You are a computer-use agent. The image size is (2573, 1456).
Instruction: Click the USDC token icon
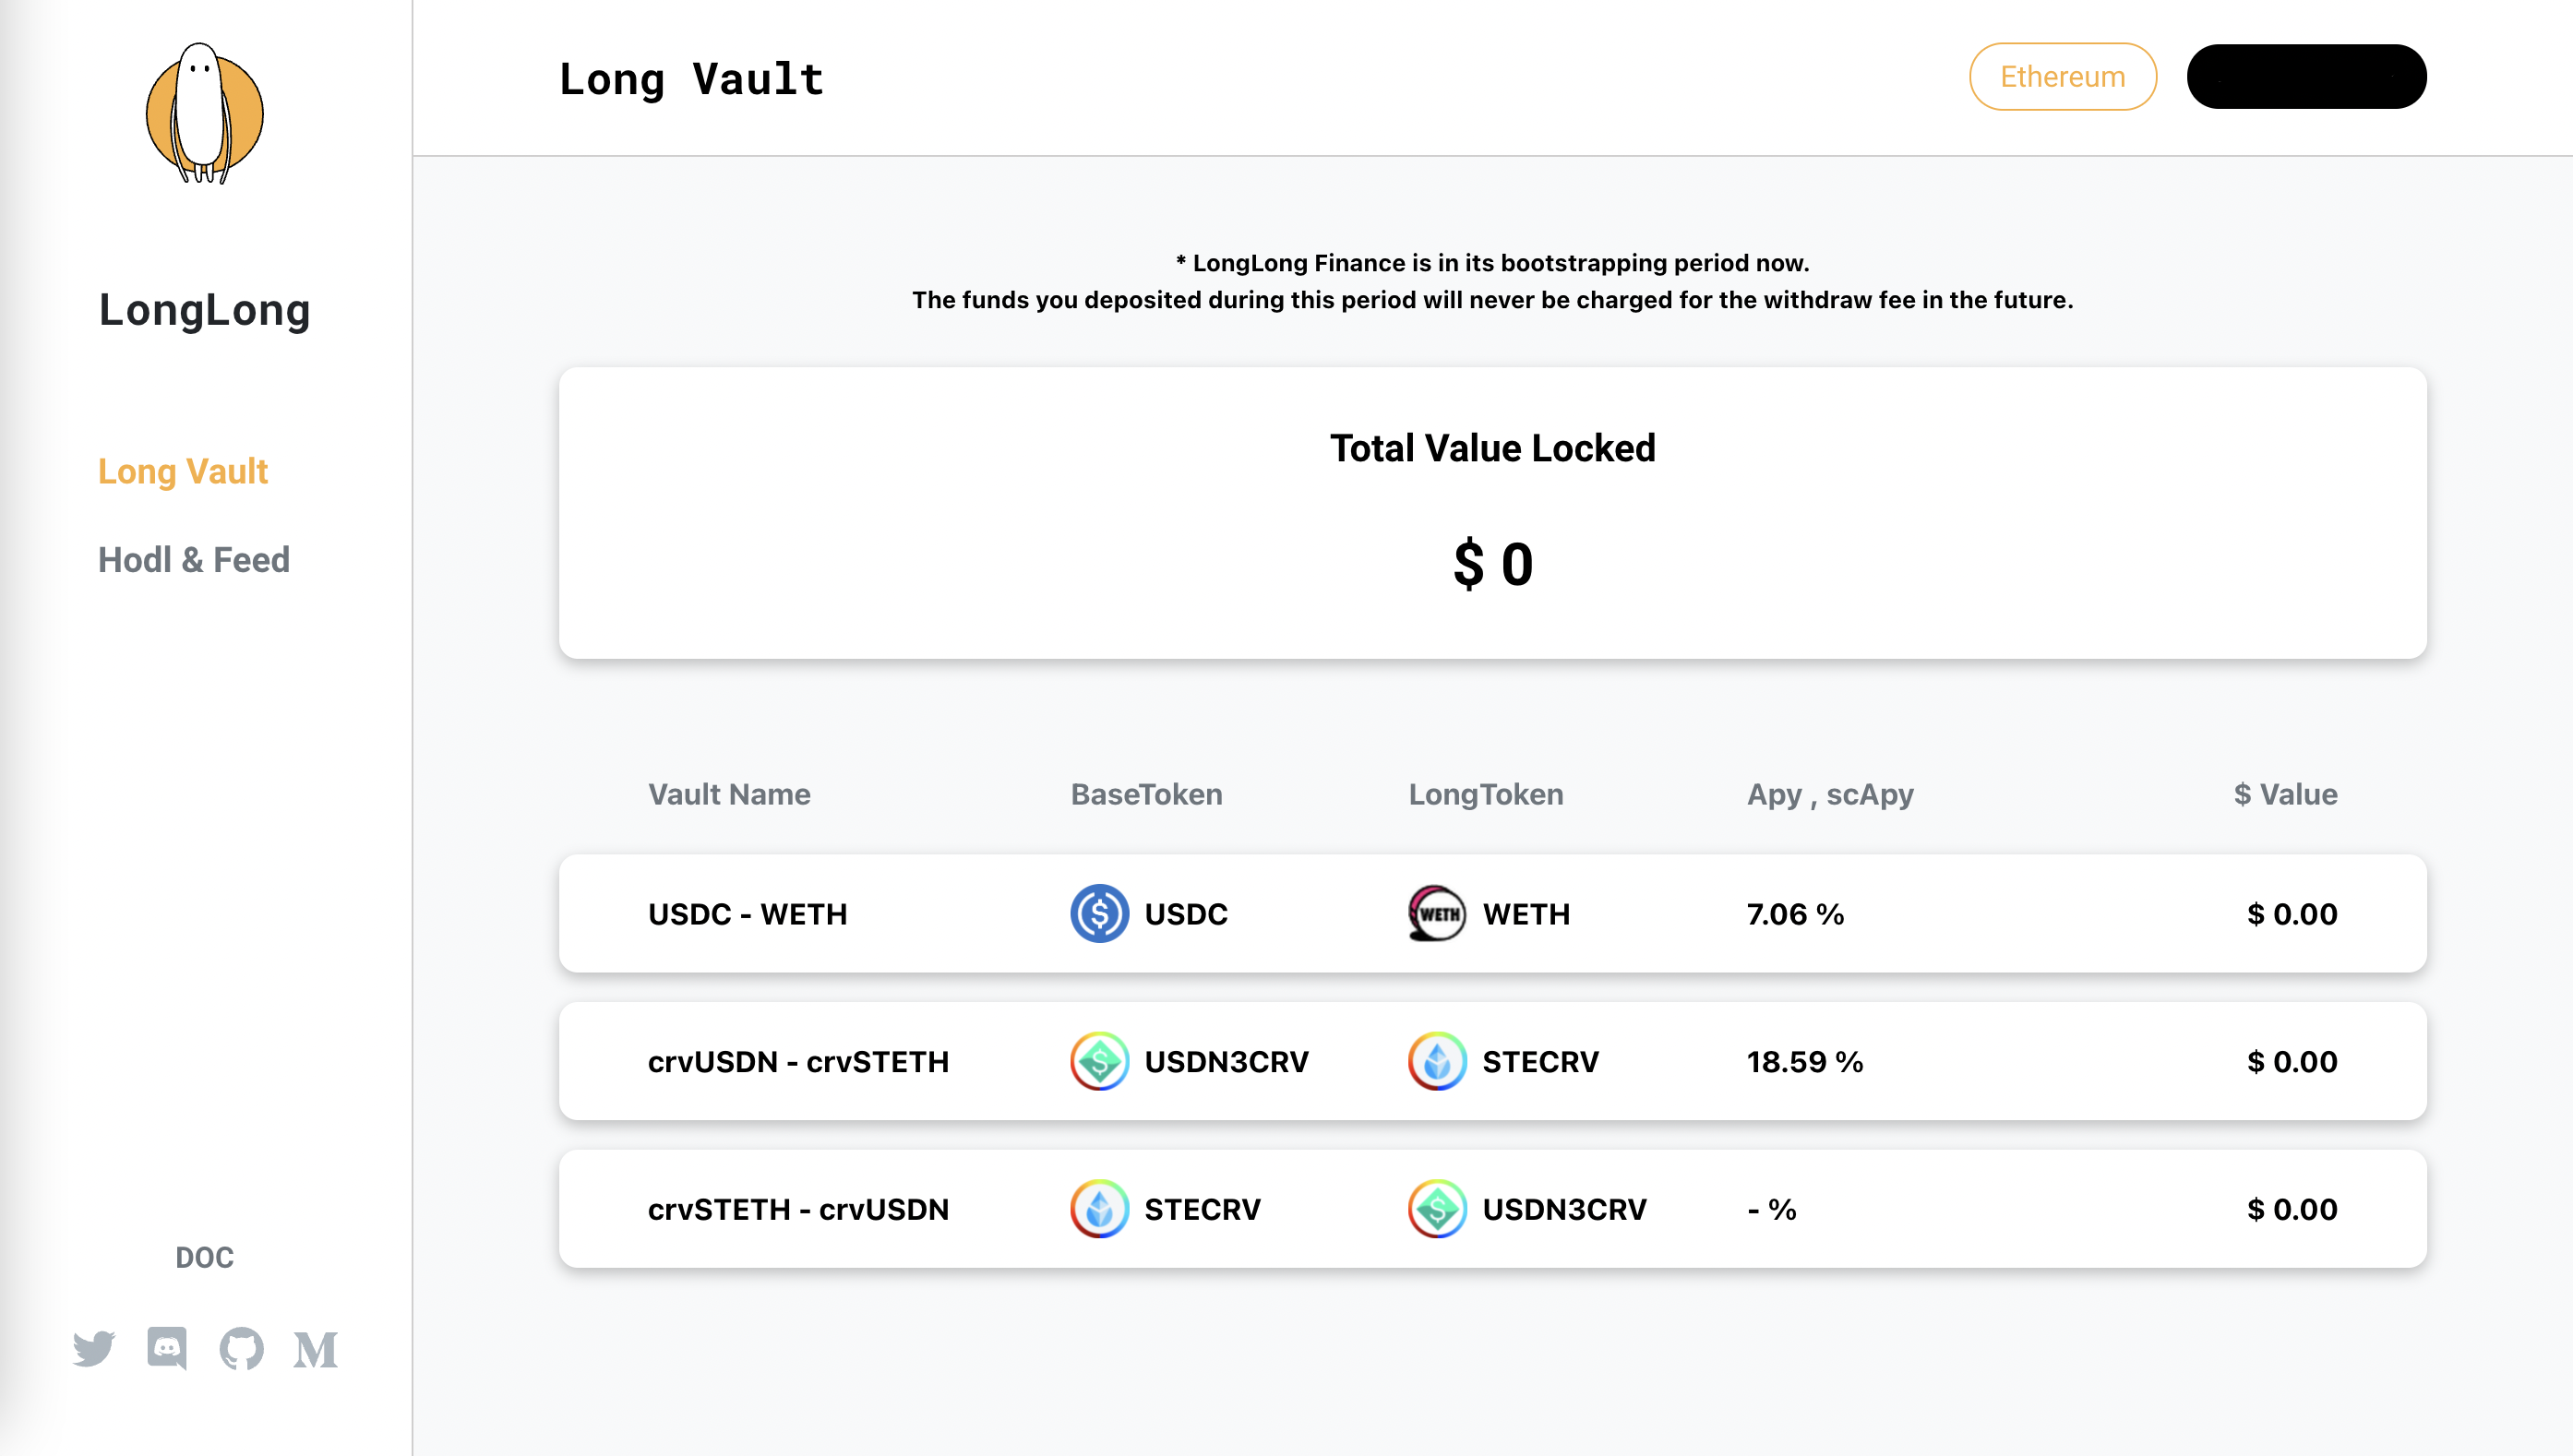1099,913
